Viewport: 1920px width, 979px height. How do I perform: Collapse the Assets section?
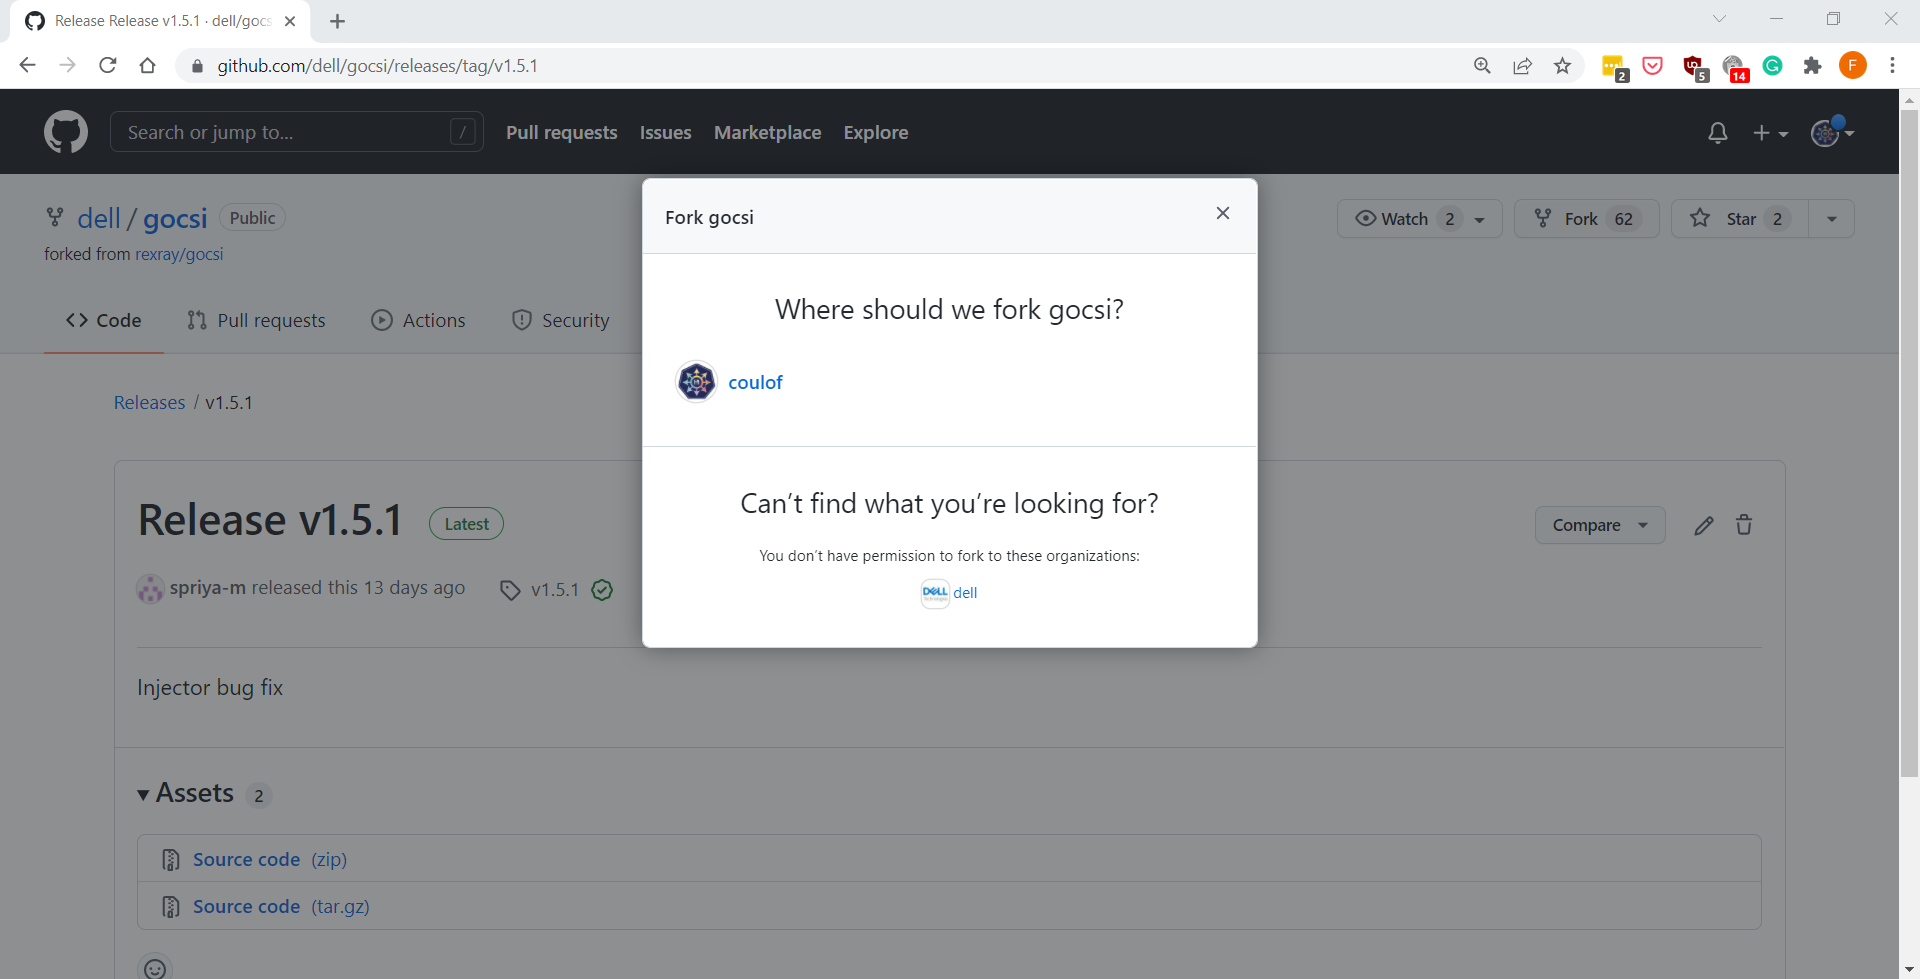144,793
